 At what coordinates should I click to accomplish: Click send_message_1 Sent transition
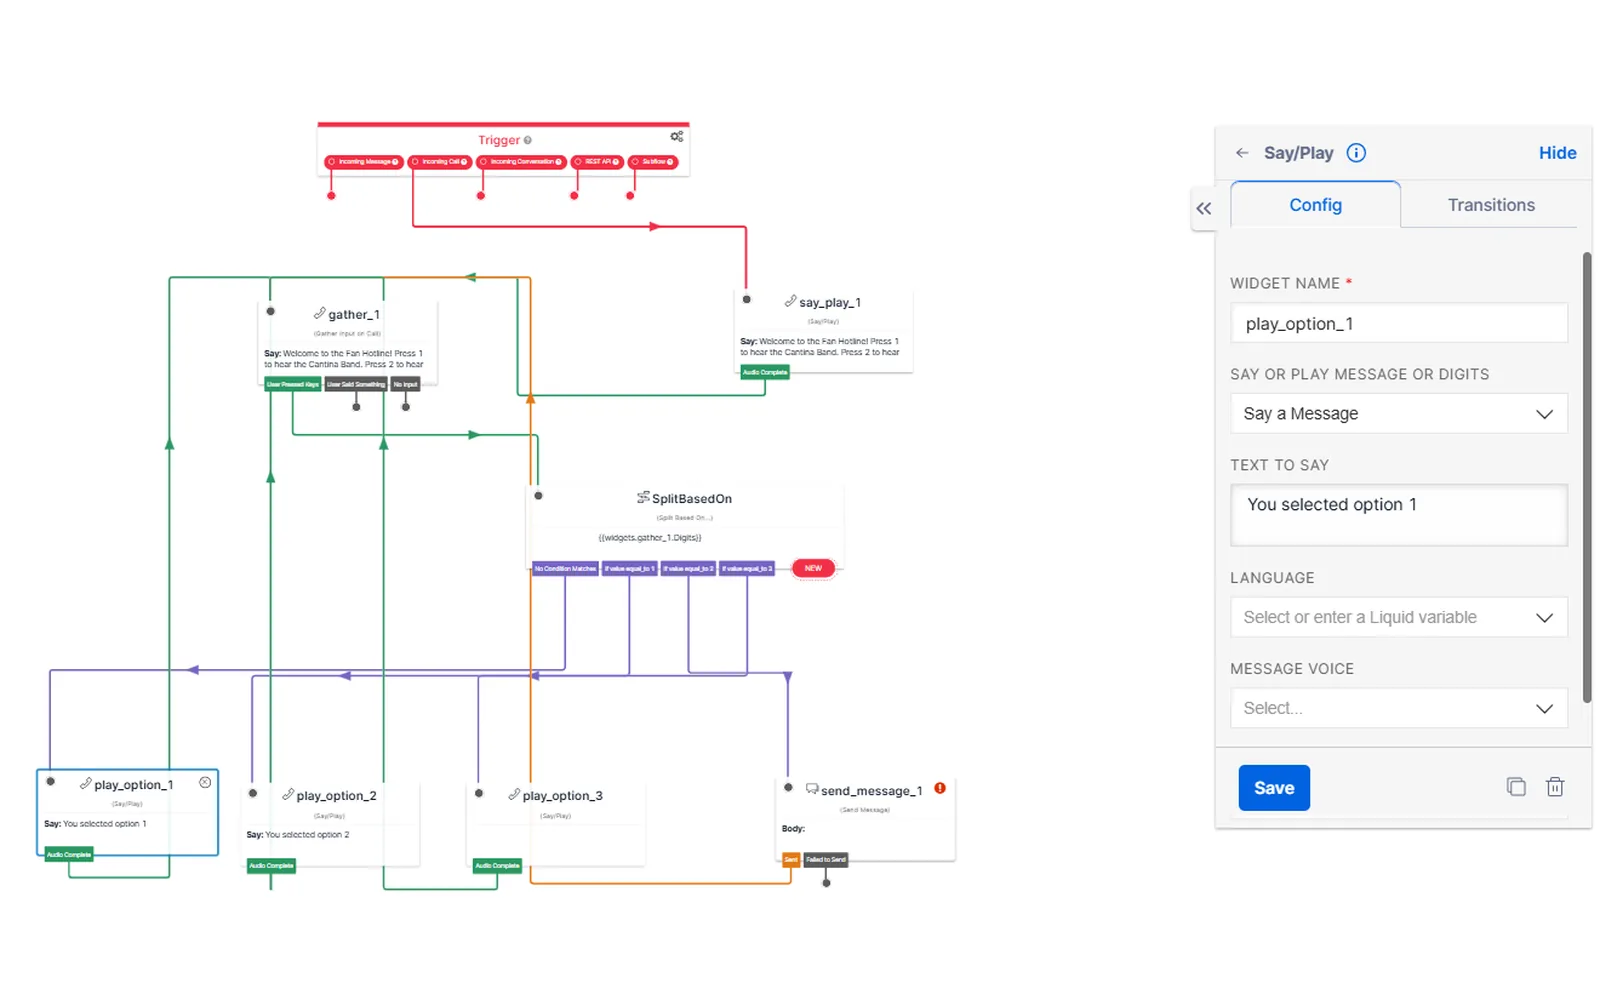(x=791, y=859)
